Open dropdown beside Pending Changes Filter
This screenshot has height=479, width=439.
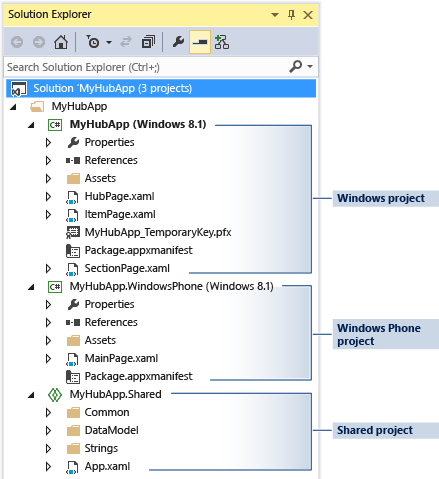[109, 43]
